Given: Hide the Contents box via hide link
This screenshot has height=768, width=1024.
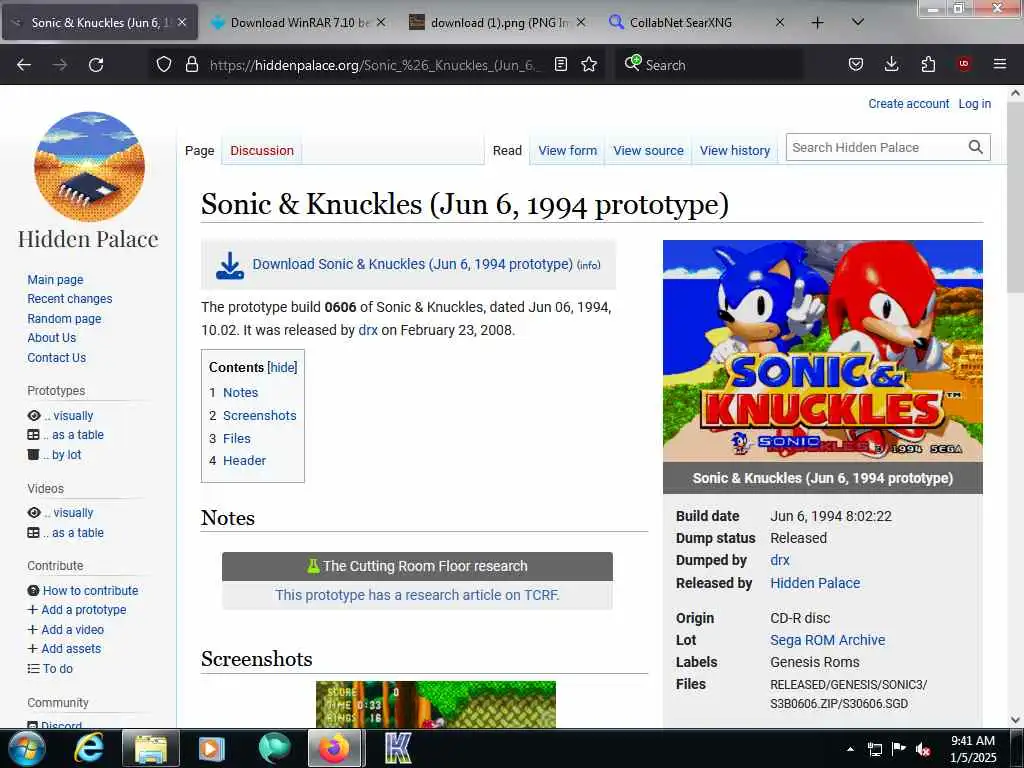Looking at the screenshot, I should (283, 368).
